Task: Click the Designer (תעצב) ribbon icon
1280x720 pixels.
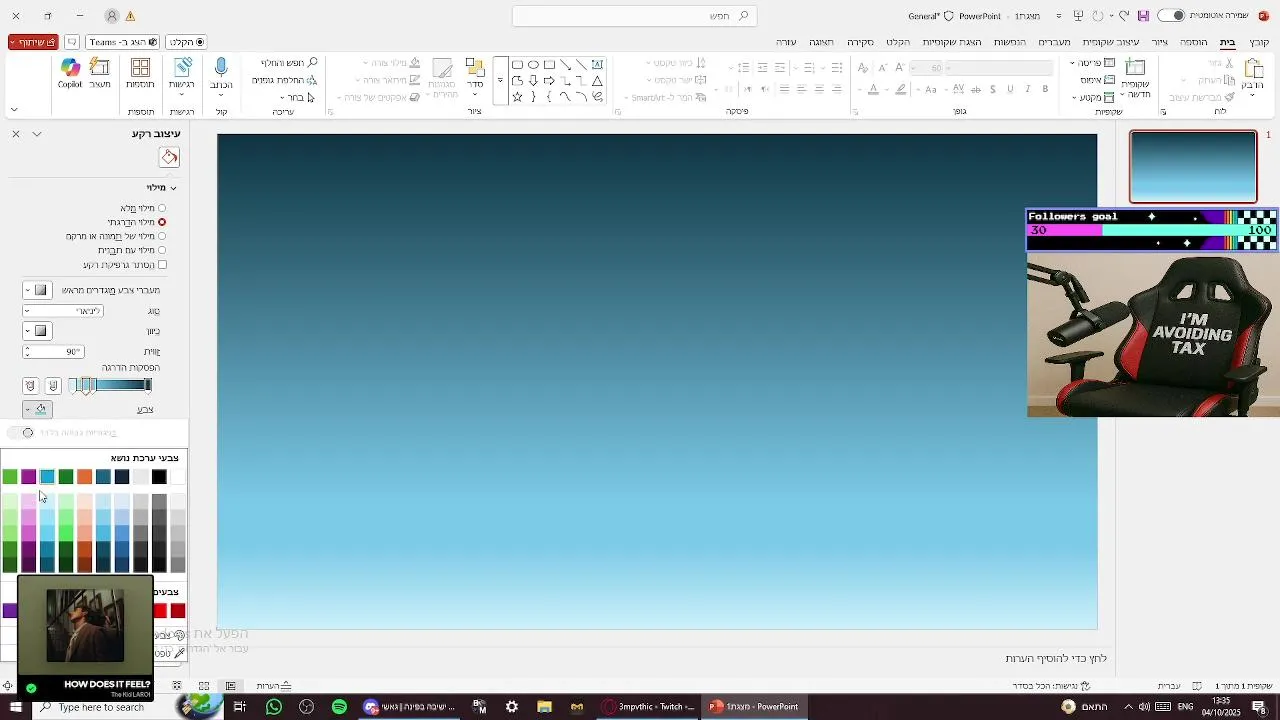Action: point(100,73)
